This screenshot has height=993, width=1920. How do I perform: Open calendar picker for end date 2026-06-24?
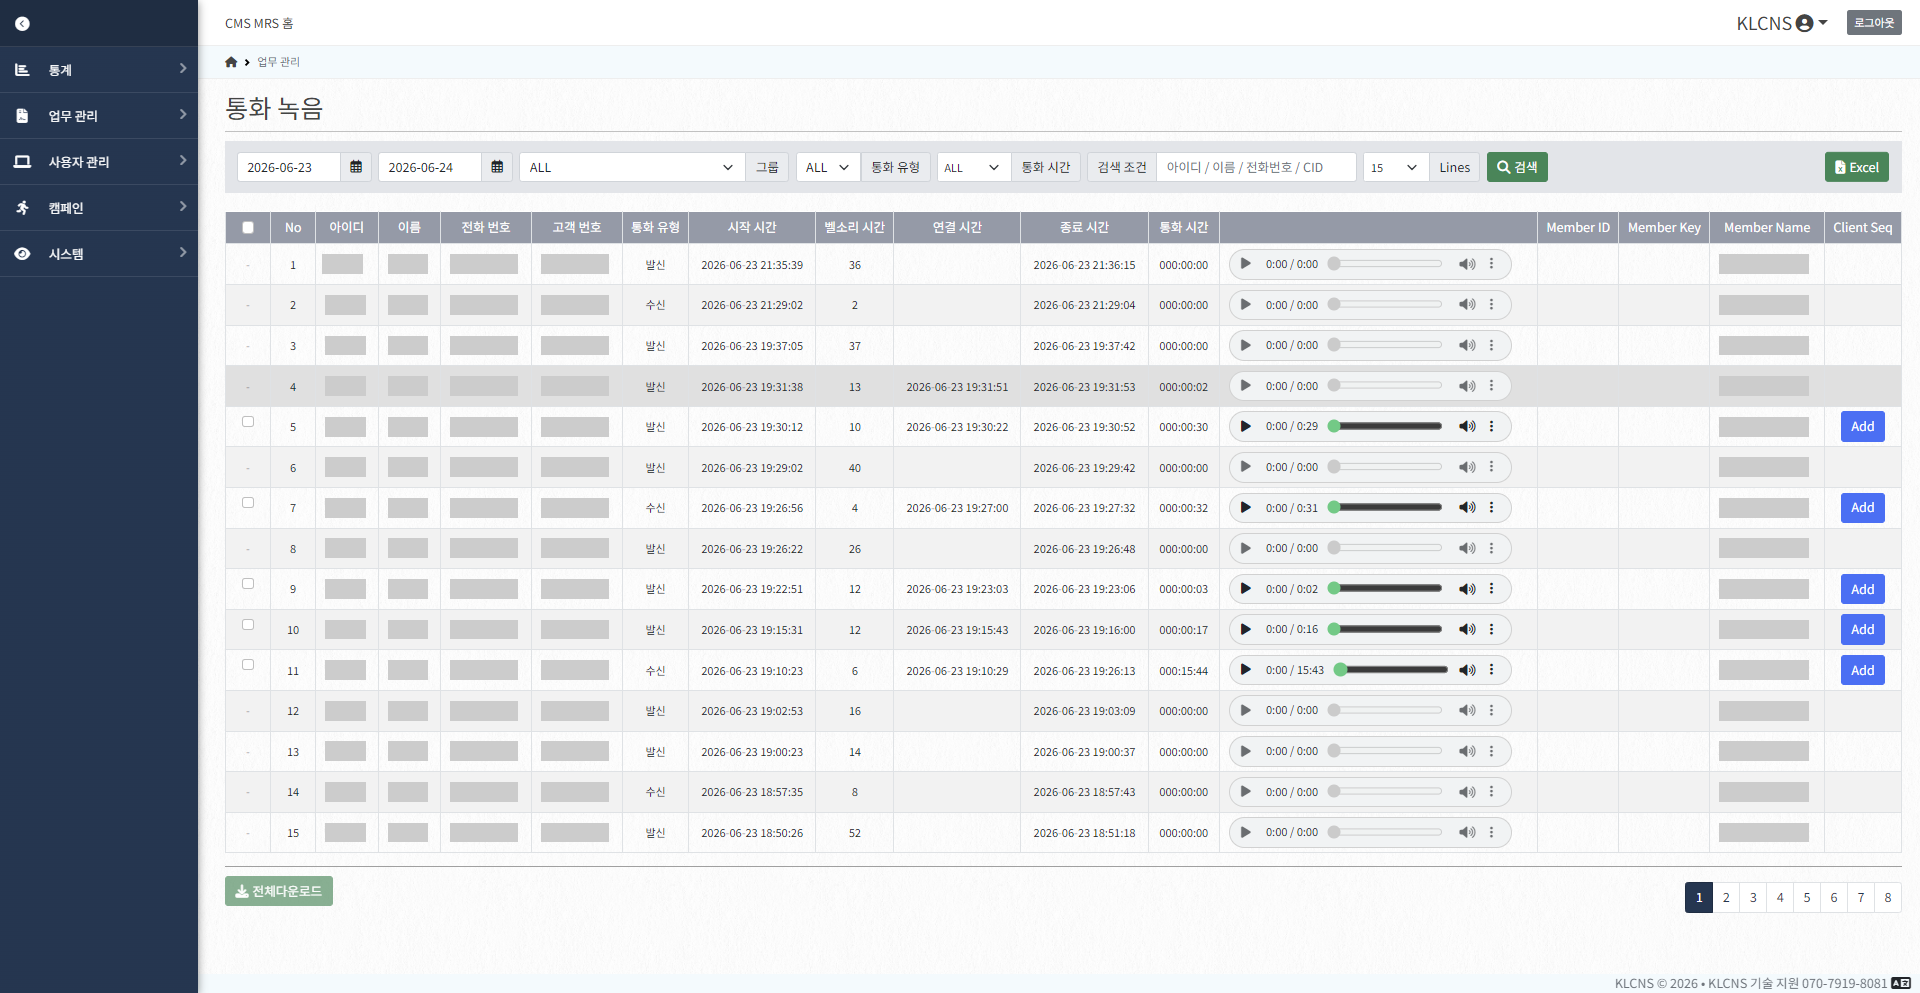(x=497, y=167)
